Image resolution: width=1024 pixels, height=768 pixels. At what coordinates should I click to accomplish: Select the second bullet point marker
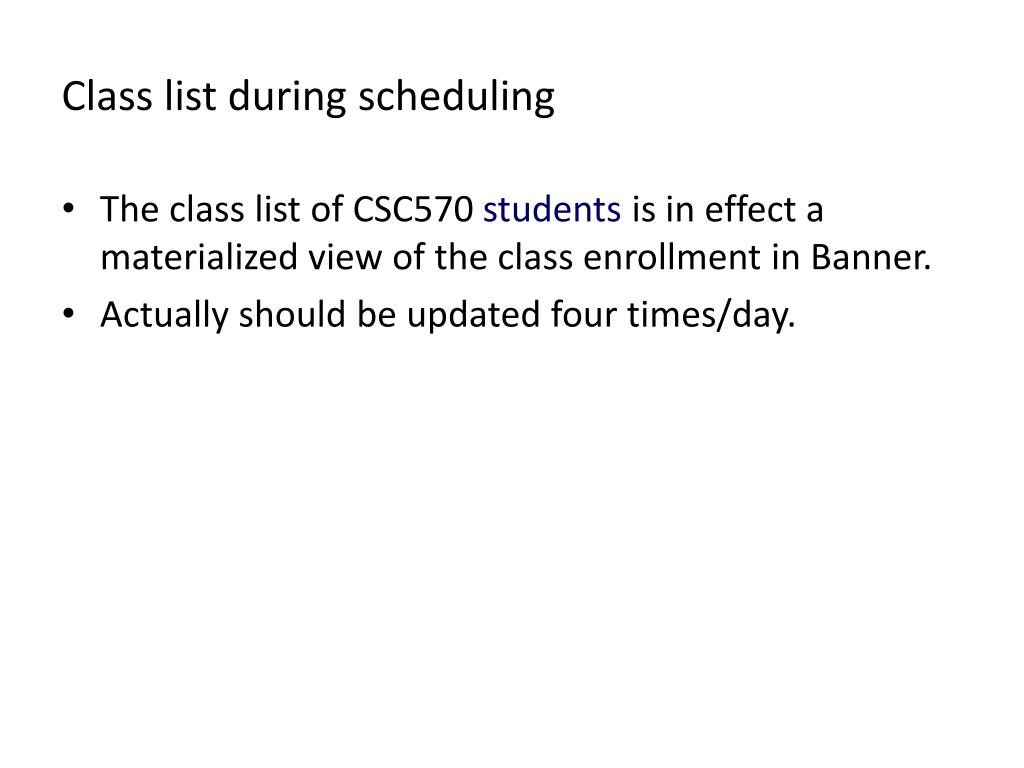click(69, 314)
